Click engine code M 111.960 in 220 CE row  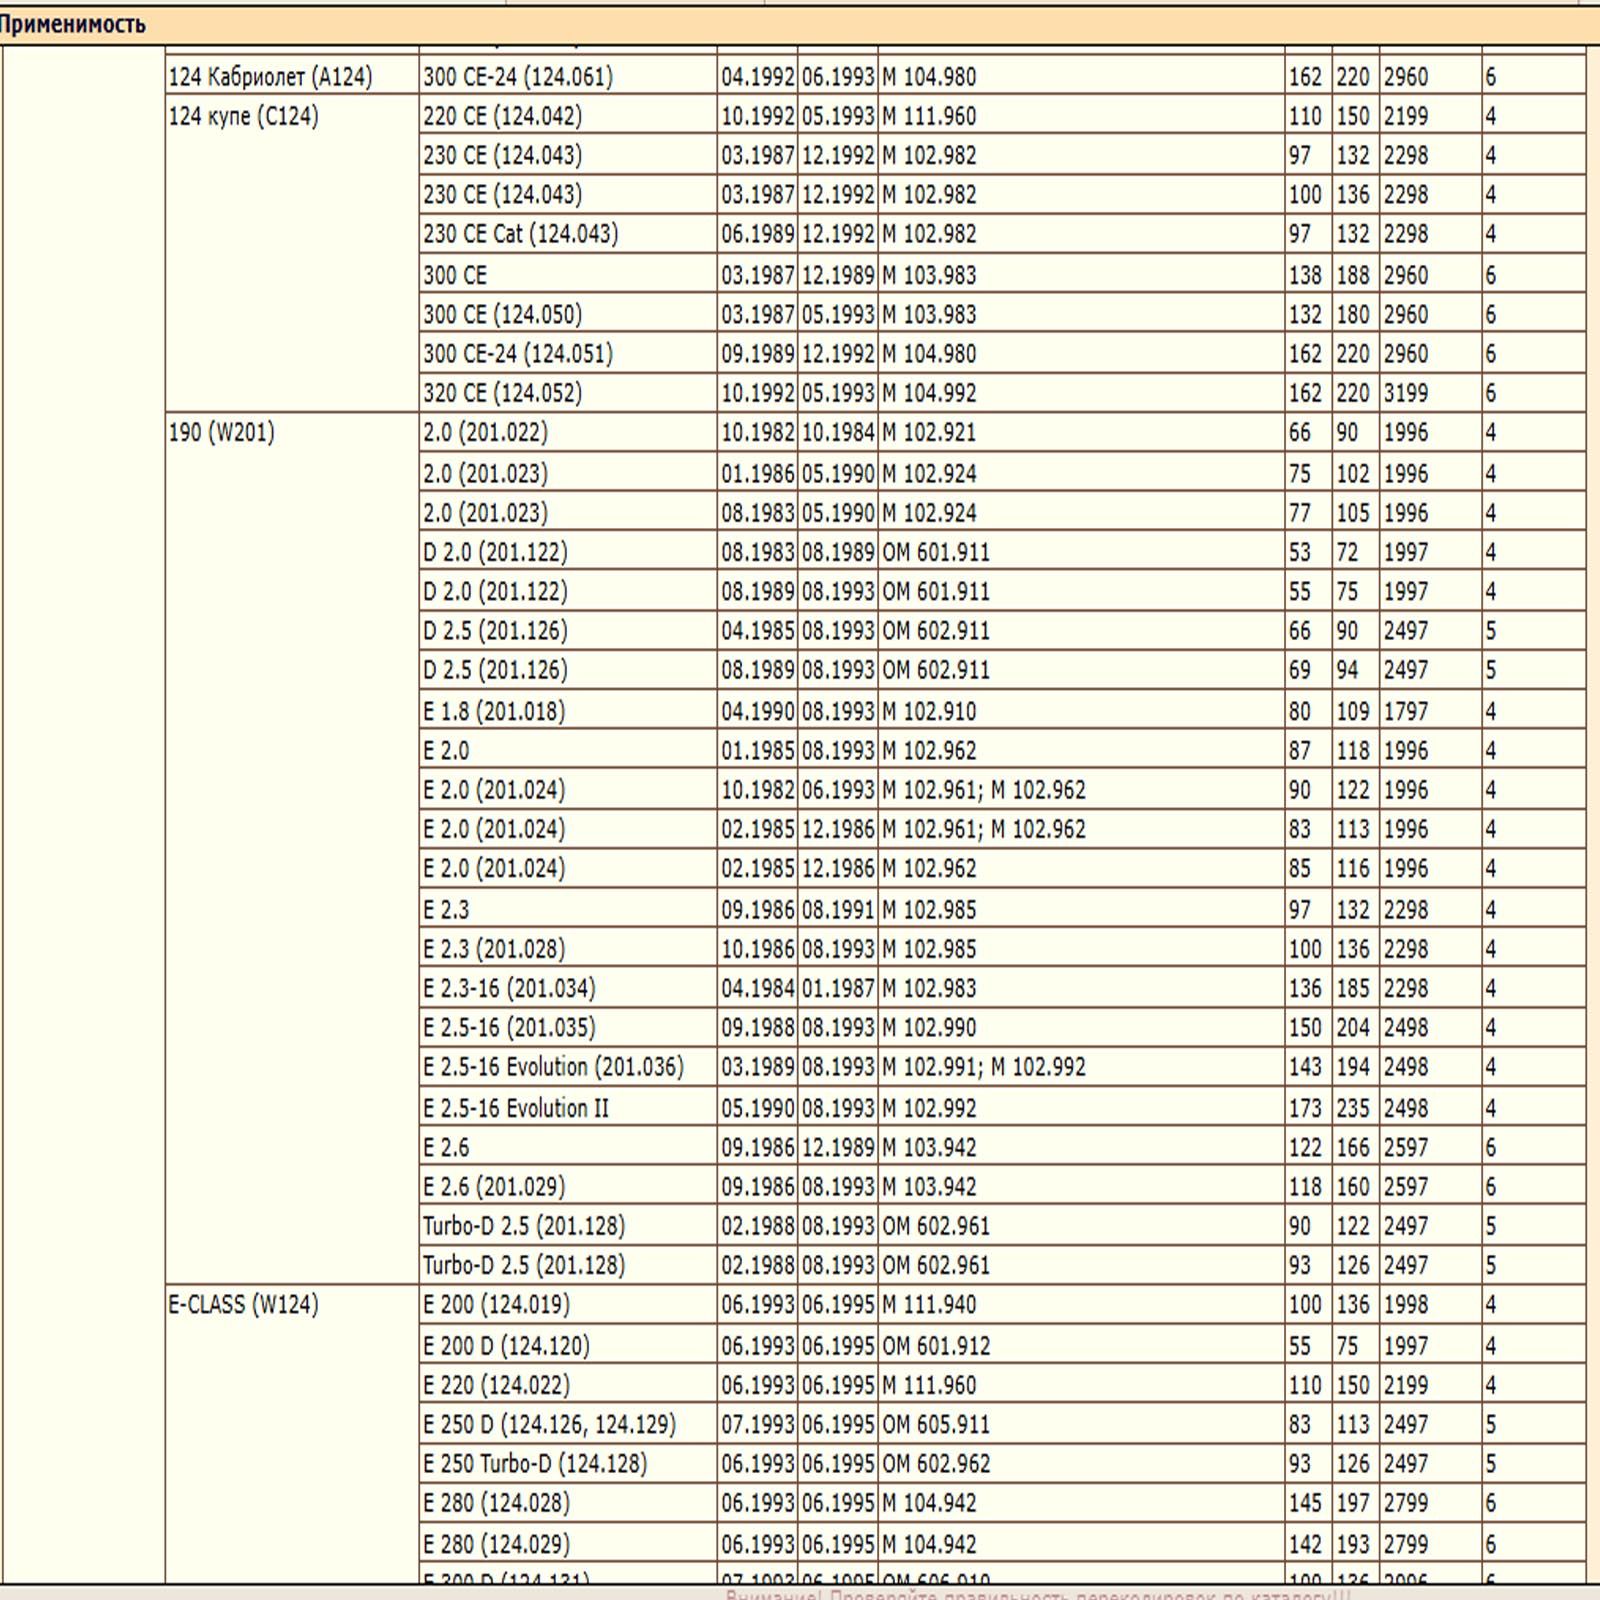929,116
